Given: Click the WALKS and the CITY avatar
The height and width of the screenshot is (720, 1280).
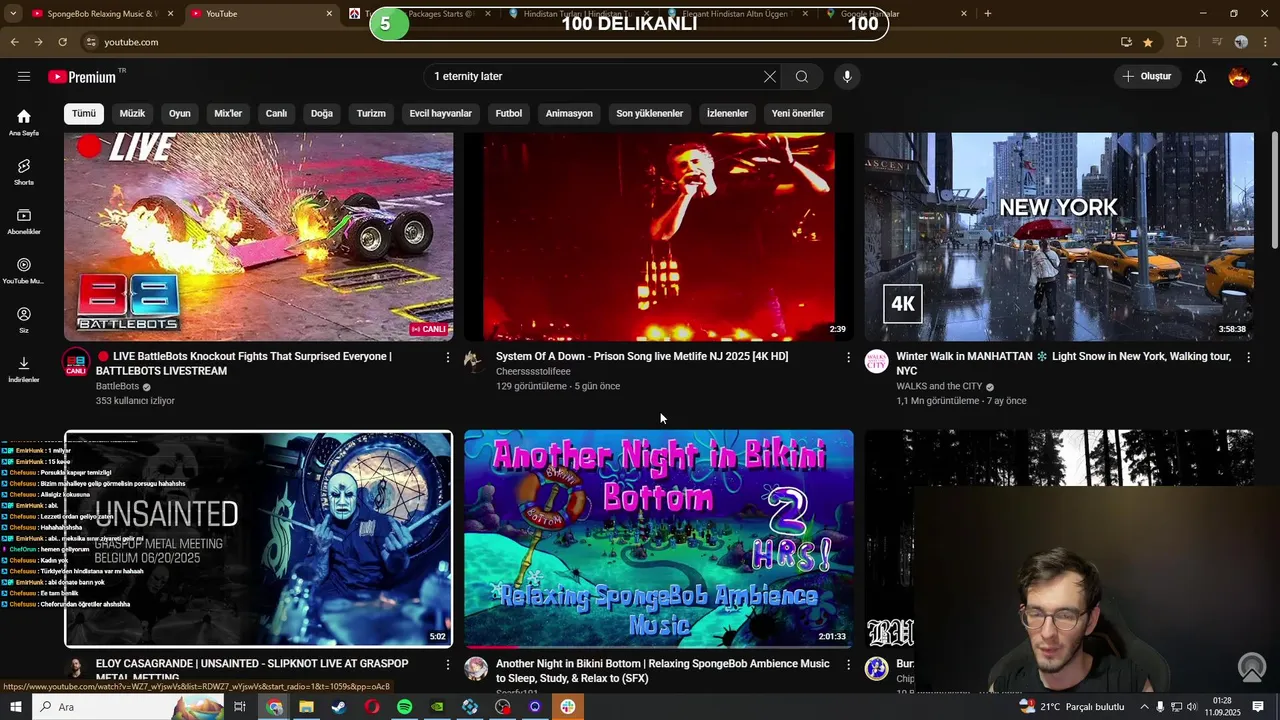Looking at the screenshot, I should click(876, 361).
